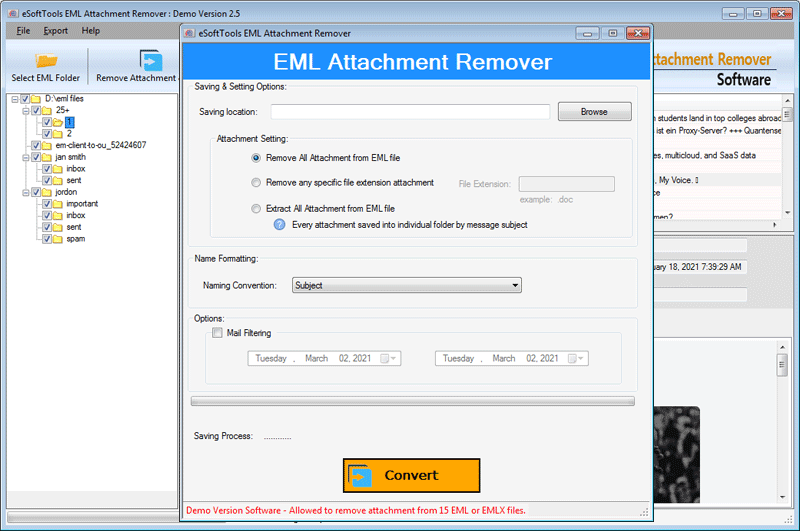Image resolution: width=800 pixels, height=531 pixels.
Task: Click the conversion progress bar
Action: click(x=413, y=401)
